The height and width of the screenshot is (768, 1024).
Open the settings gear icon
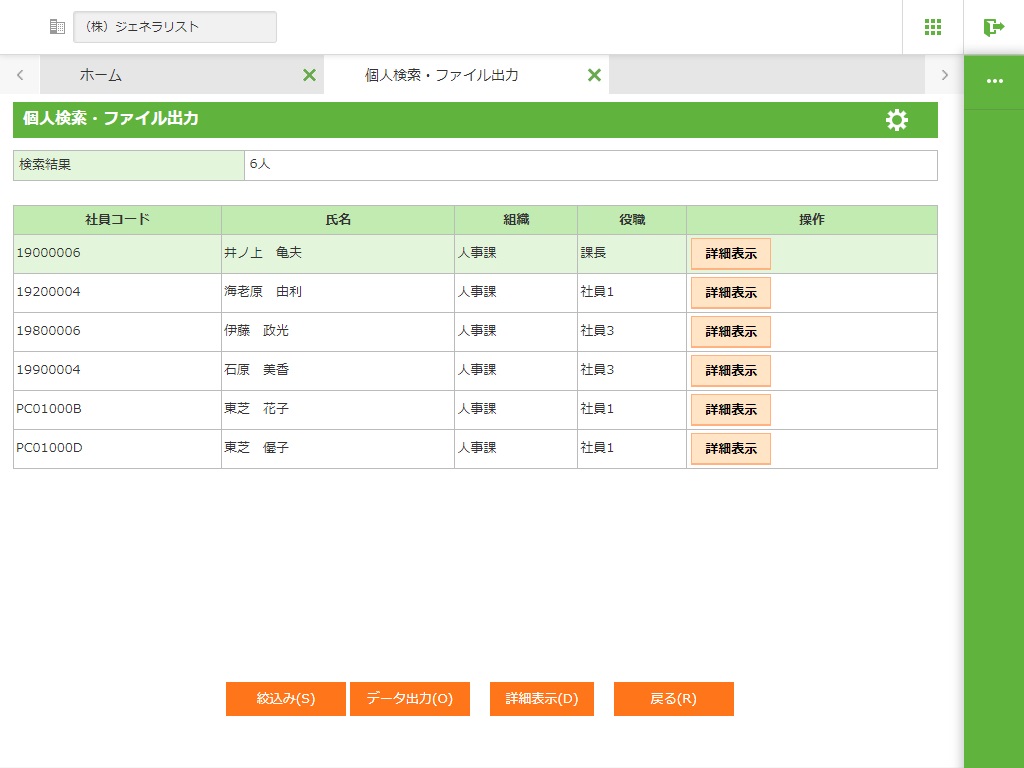tap(897, 120)
